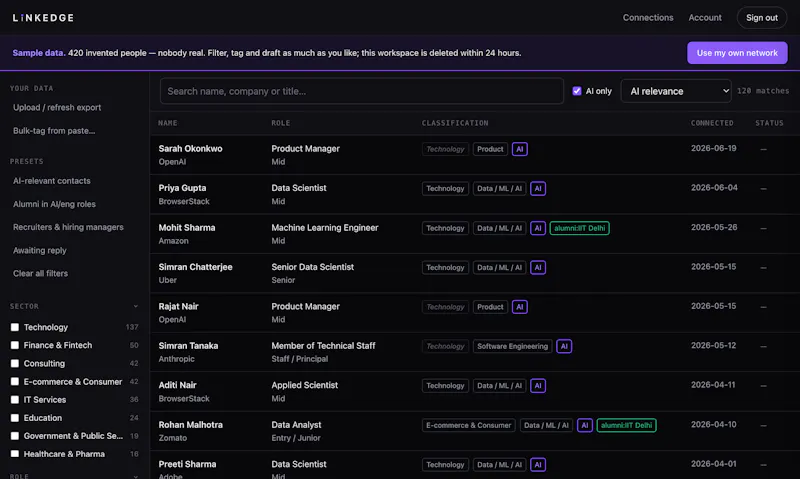Open Account page
This screenshot has width=800, height=479.
click(705, 18)
